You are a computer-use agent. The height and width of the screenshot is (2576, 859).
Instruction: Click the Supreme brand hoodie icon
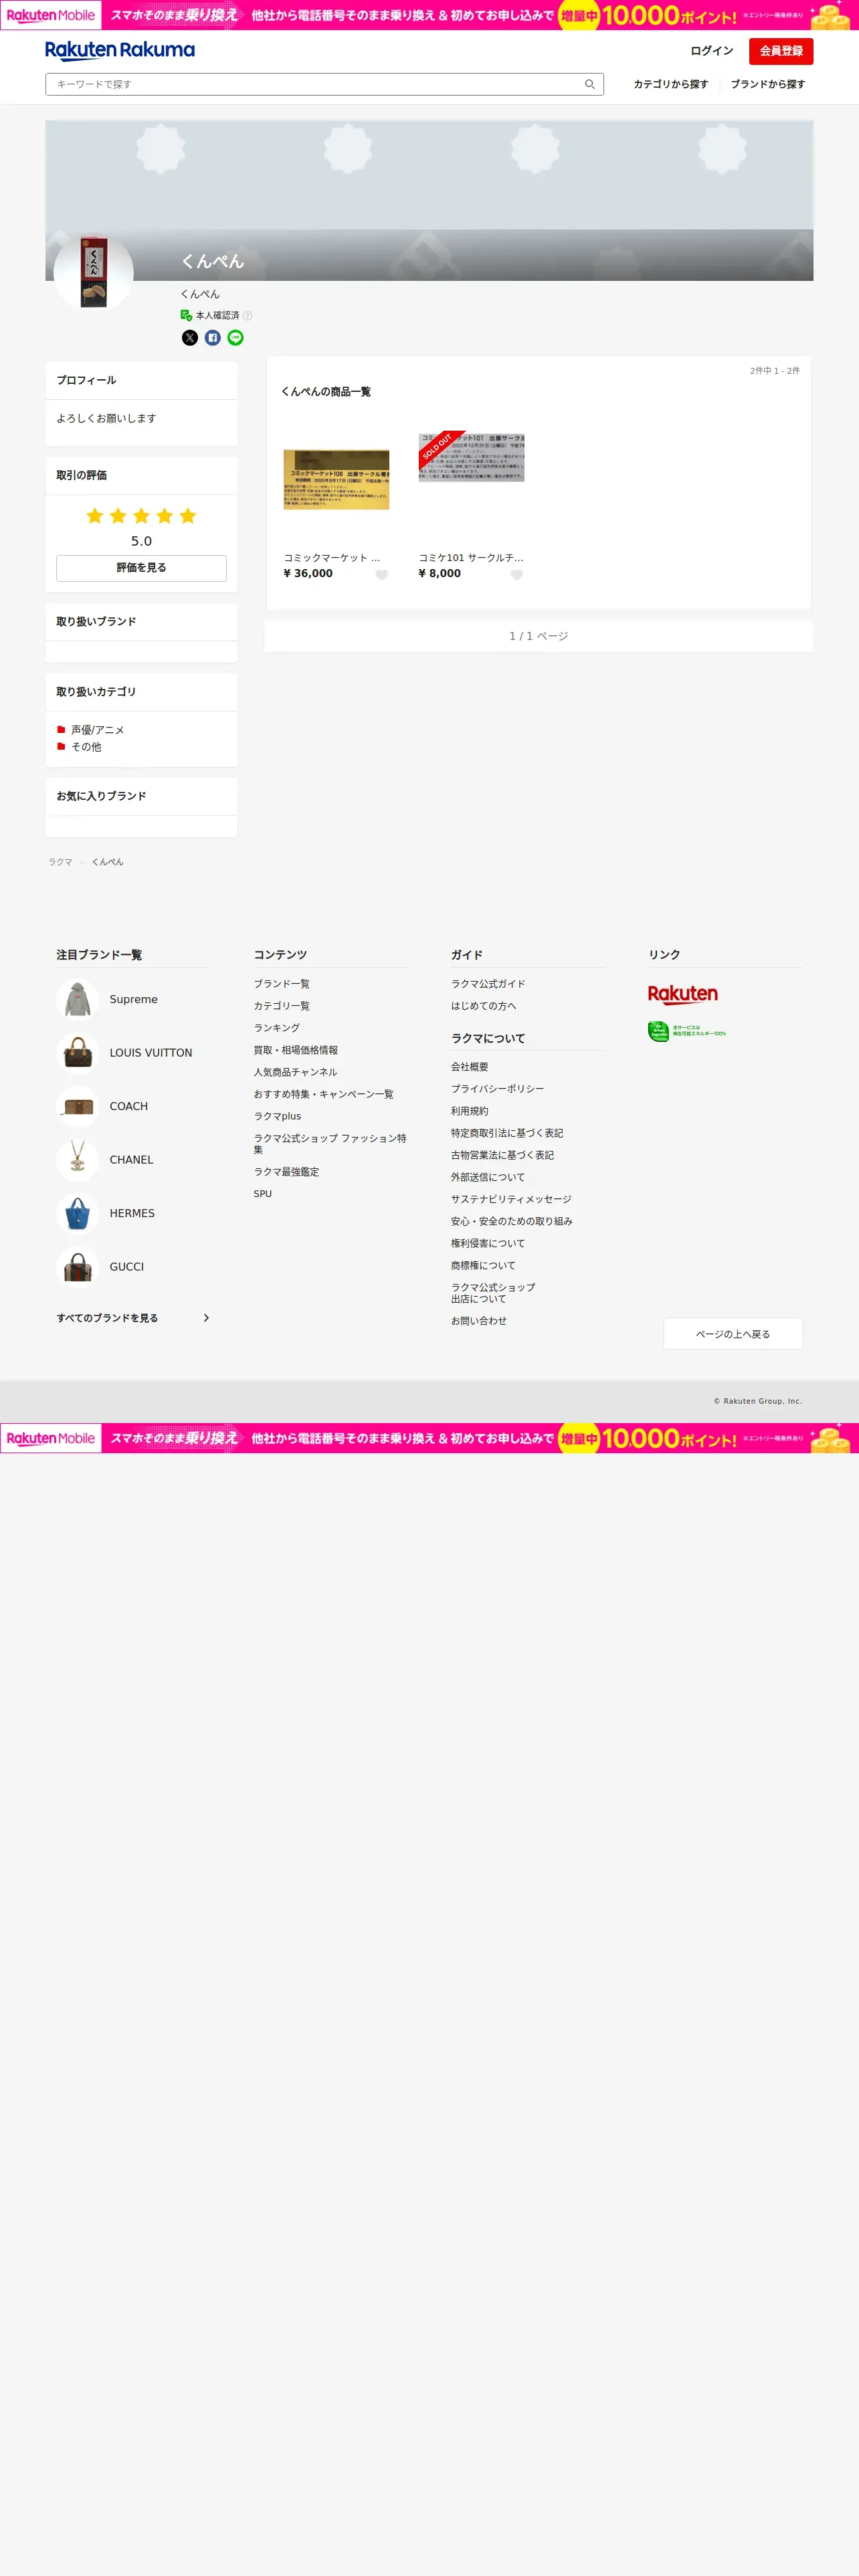pyautogui.click(x=77, y=999)
